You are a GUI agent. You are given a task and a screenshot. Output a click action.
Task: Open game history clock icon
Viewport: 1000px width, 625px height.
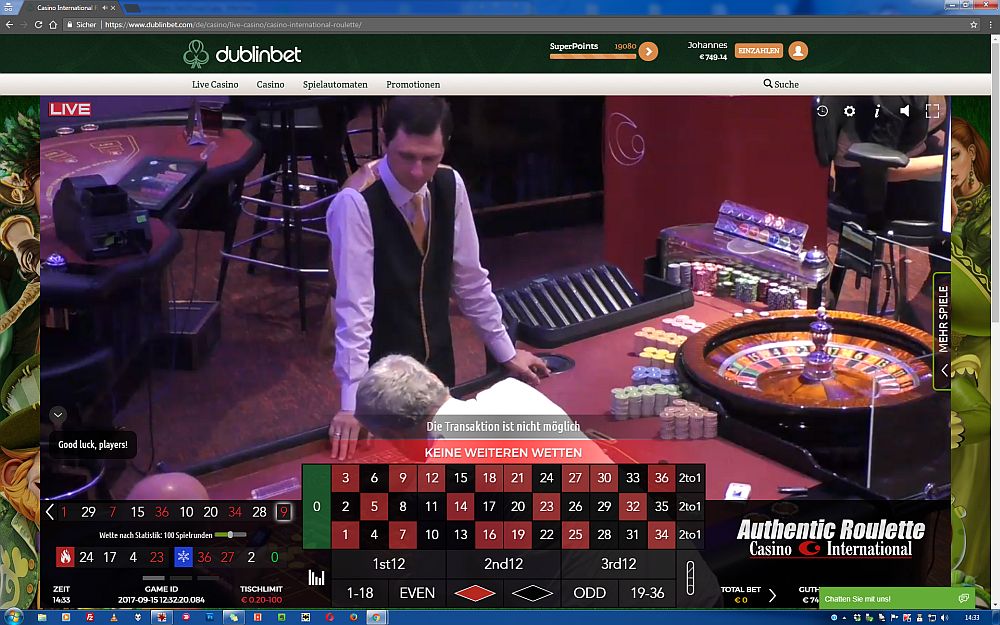coord(822,111)
